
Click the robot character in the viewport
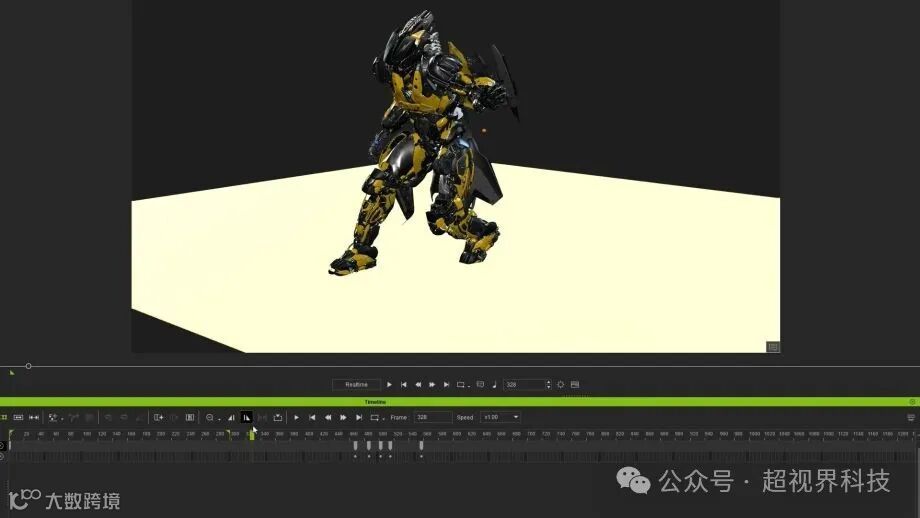click(426, 144)
